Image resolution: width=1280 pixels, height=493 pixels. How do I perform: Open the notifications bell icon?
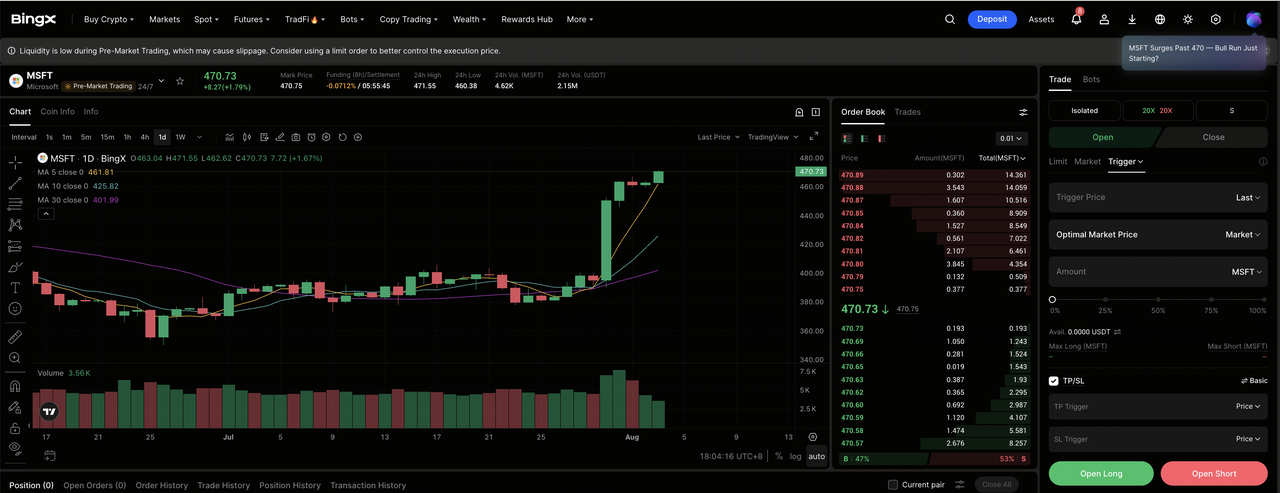[x=1076, y=19]
